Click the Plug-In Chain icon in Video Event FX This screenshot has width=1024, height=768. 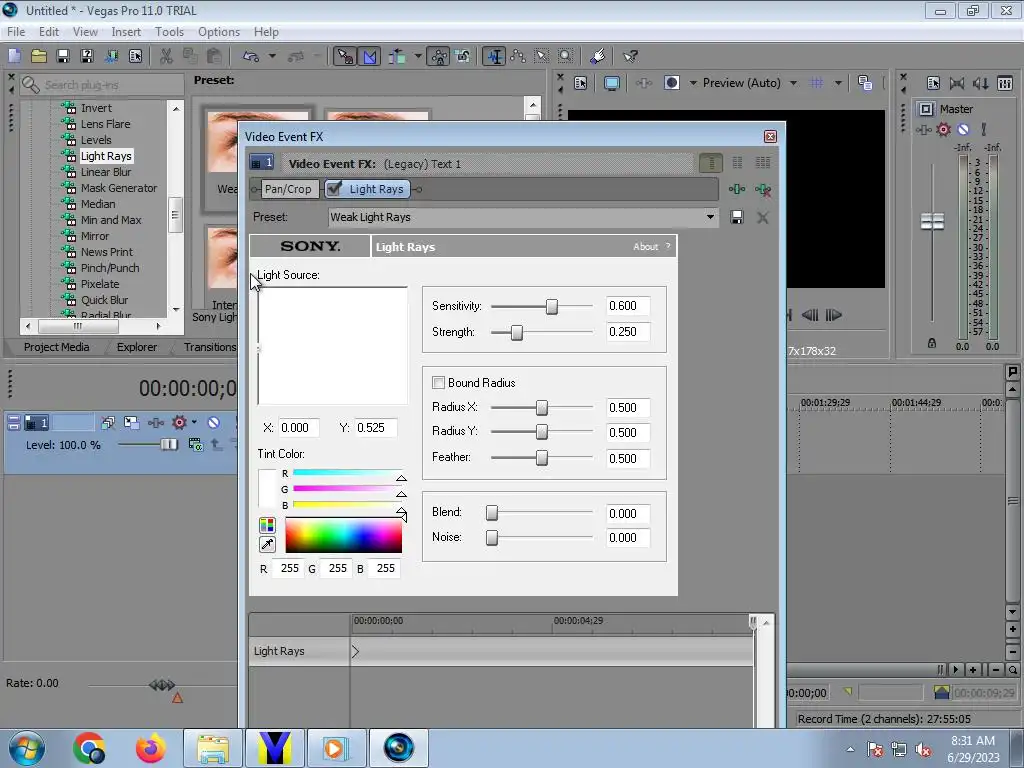tap(737, 189)
